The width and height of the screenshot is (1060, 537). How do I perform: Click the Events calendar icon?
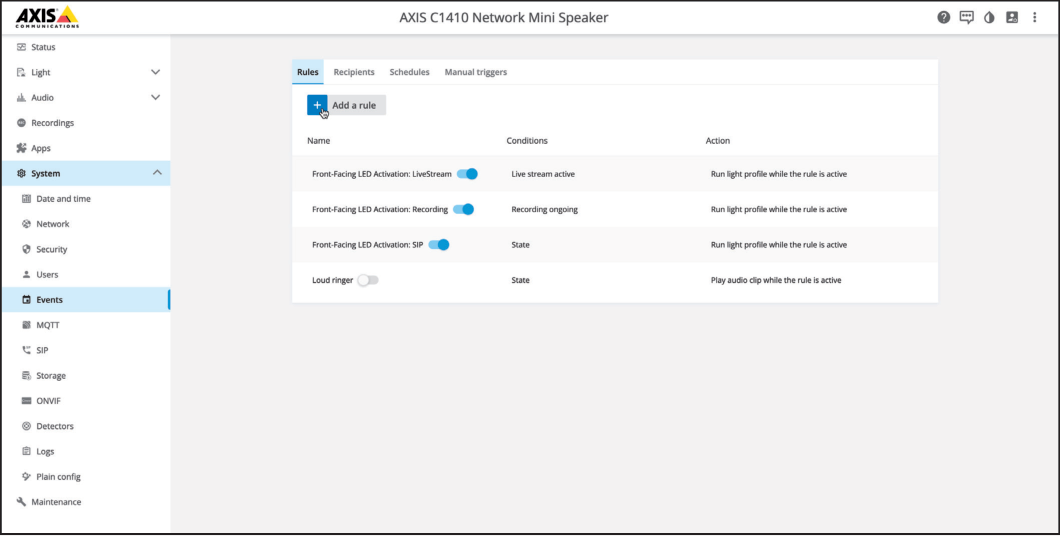click(26, 300)
